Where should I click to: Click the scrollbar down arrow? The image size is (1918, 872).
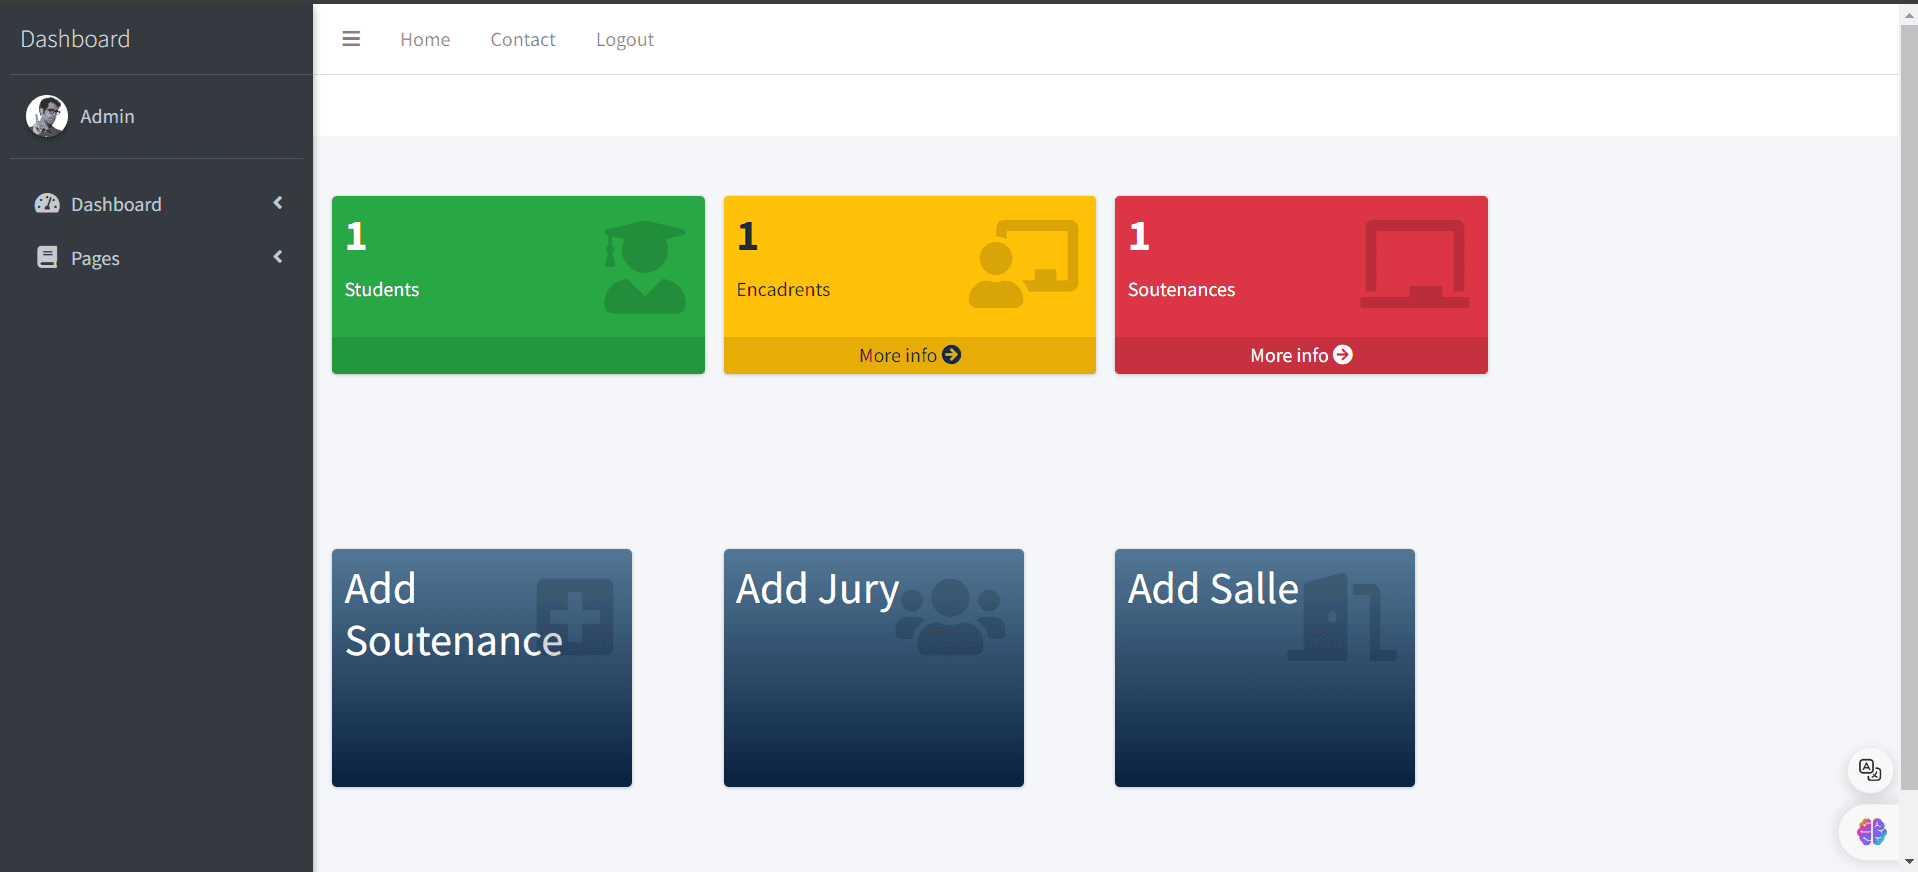1909,861
